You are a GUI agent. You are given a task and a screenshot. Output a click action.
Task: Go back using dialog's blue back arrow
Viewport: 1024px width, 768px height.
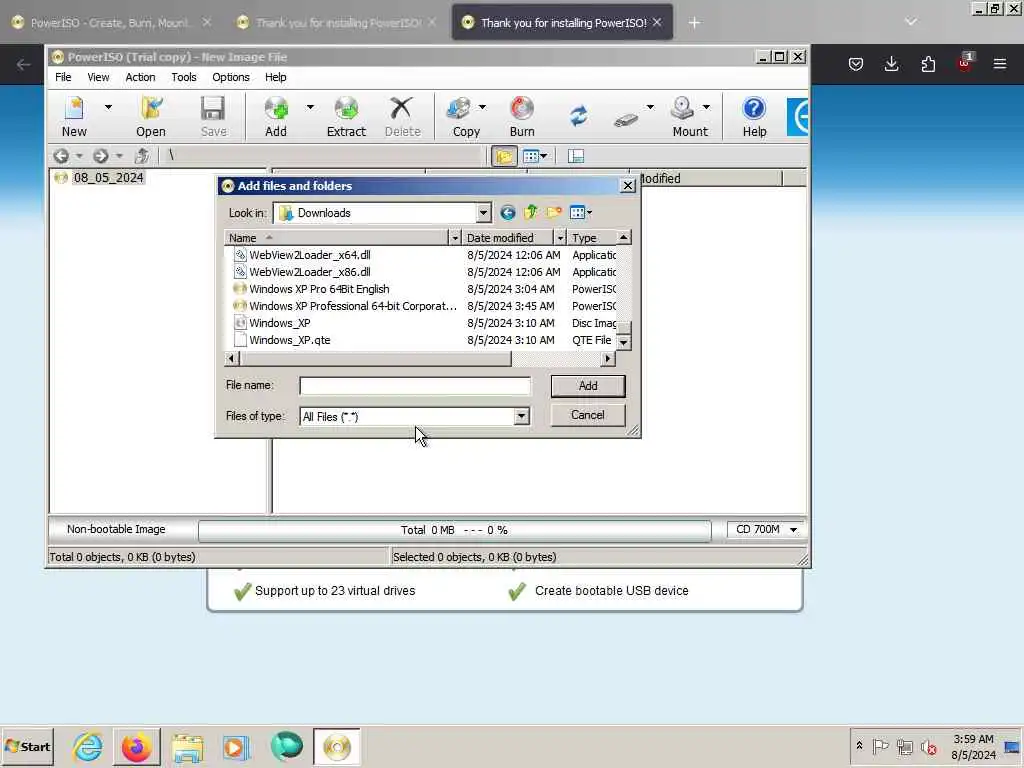507,213
